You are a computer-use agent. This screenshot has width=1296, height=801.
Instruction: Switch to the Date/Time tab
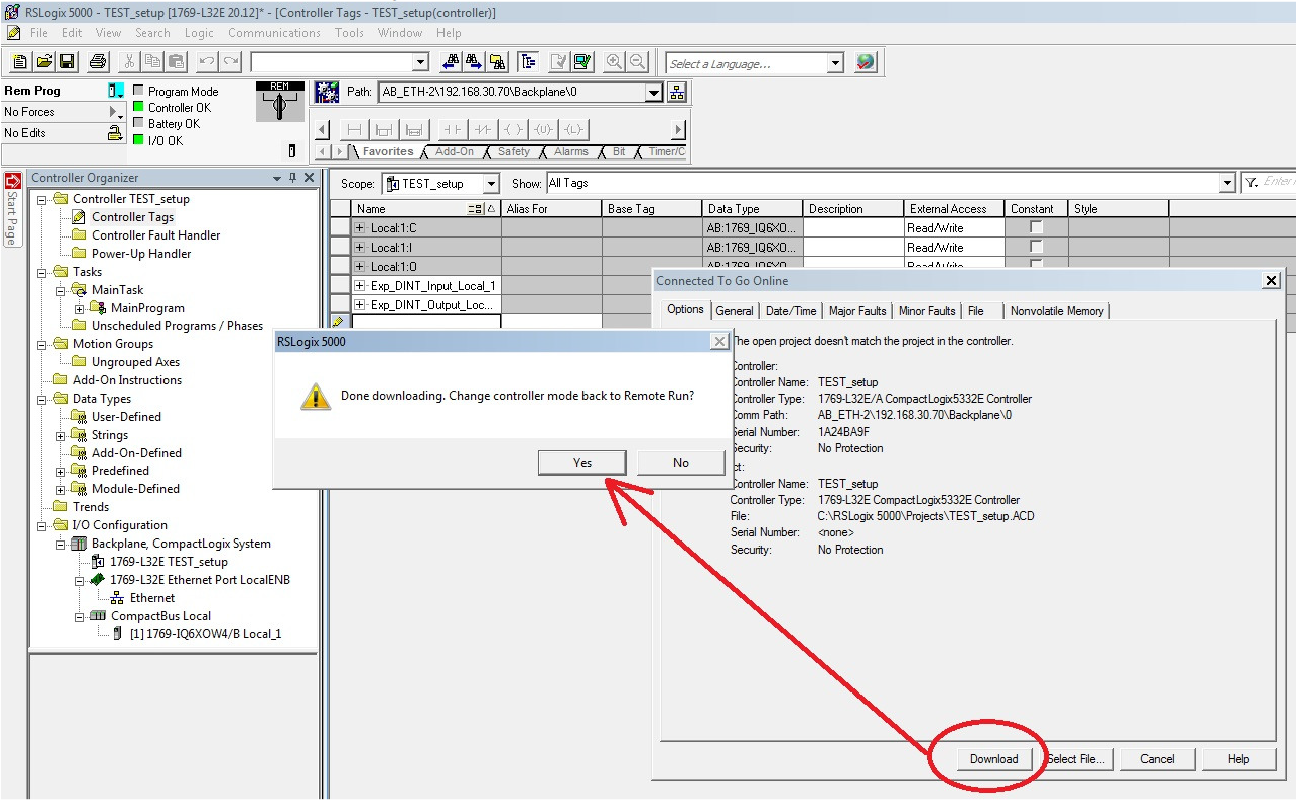(791, 311)
